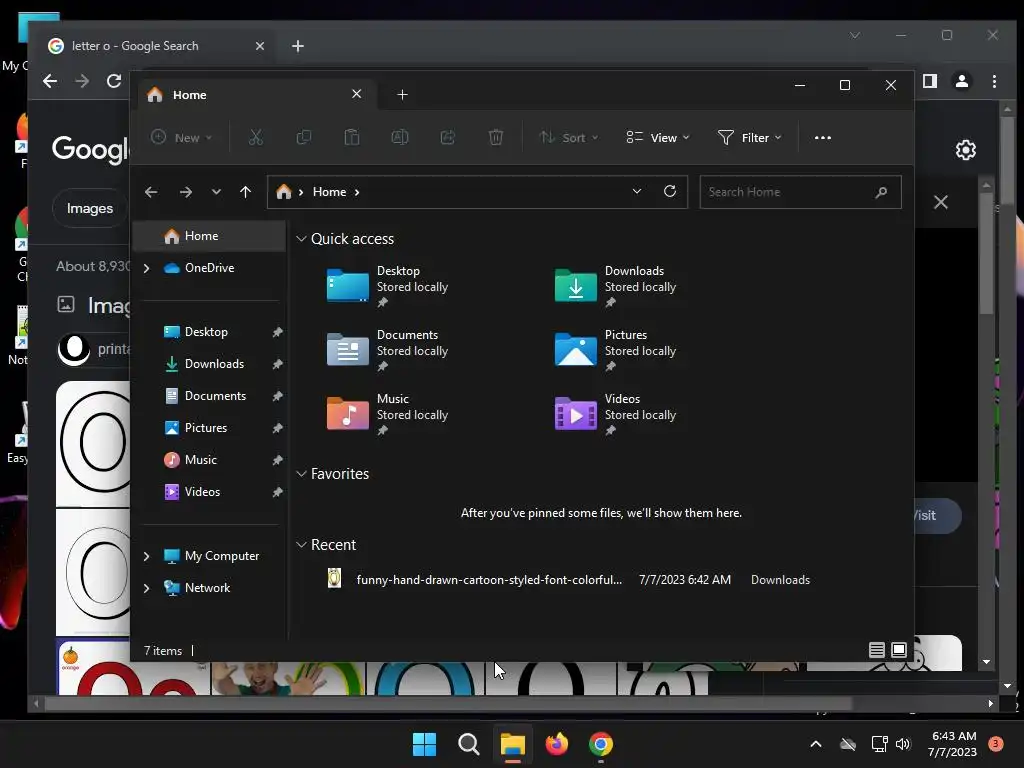Click the Images chip in Google Search
The image size is (1024, 768).
pyautogui.click(x=89, y=208)
